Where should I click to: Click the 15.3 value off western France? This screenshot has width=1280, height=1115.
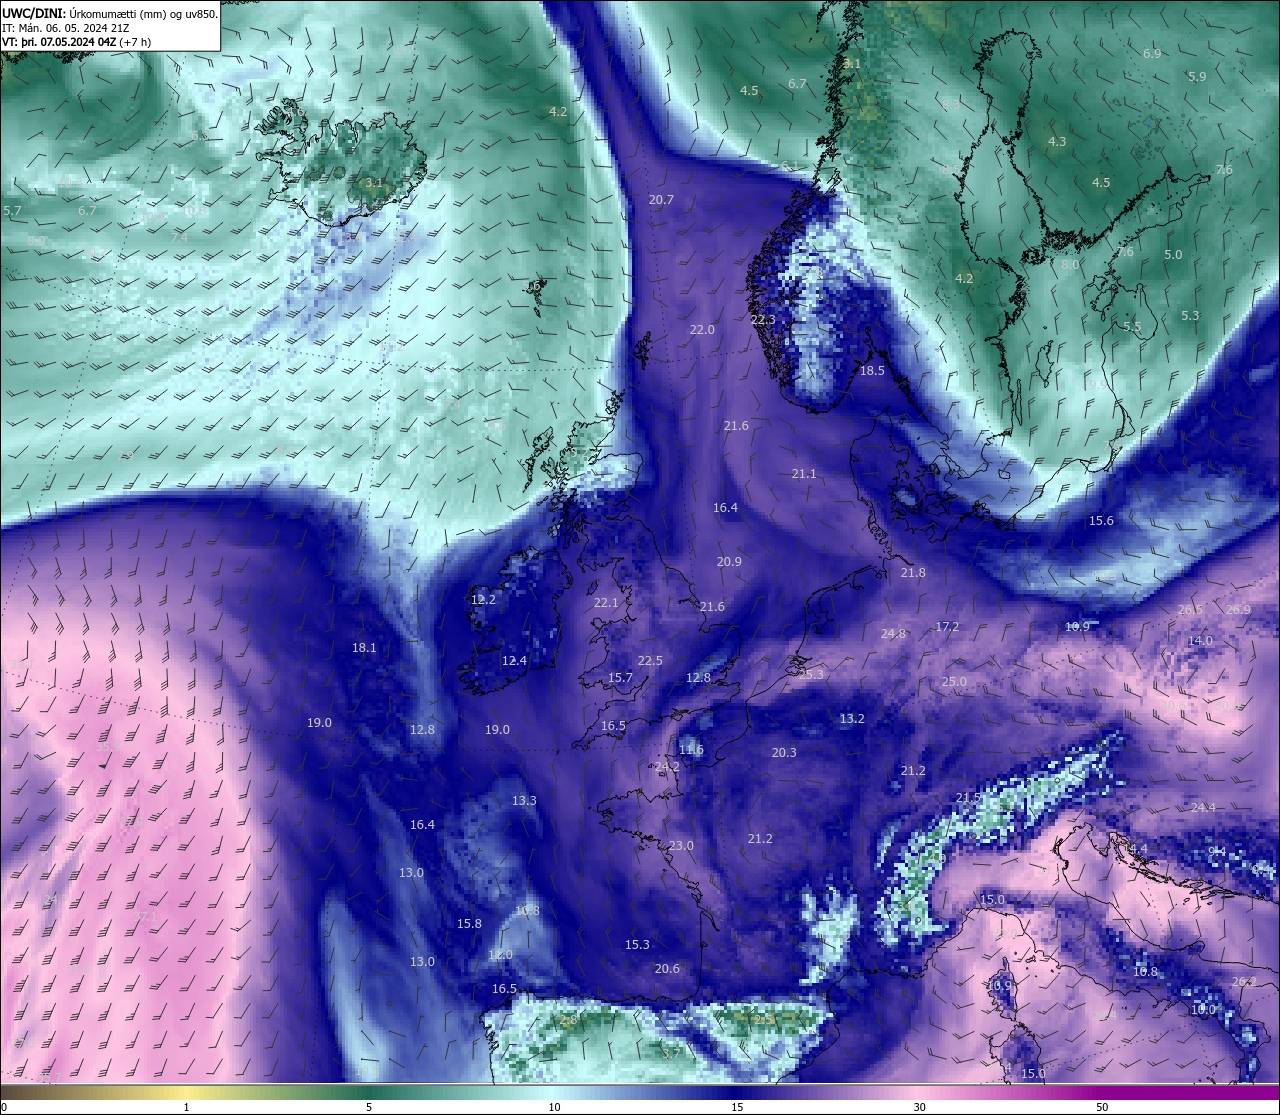(637, 945)
